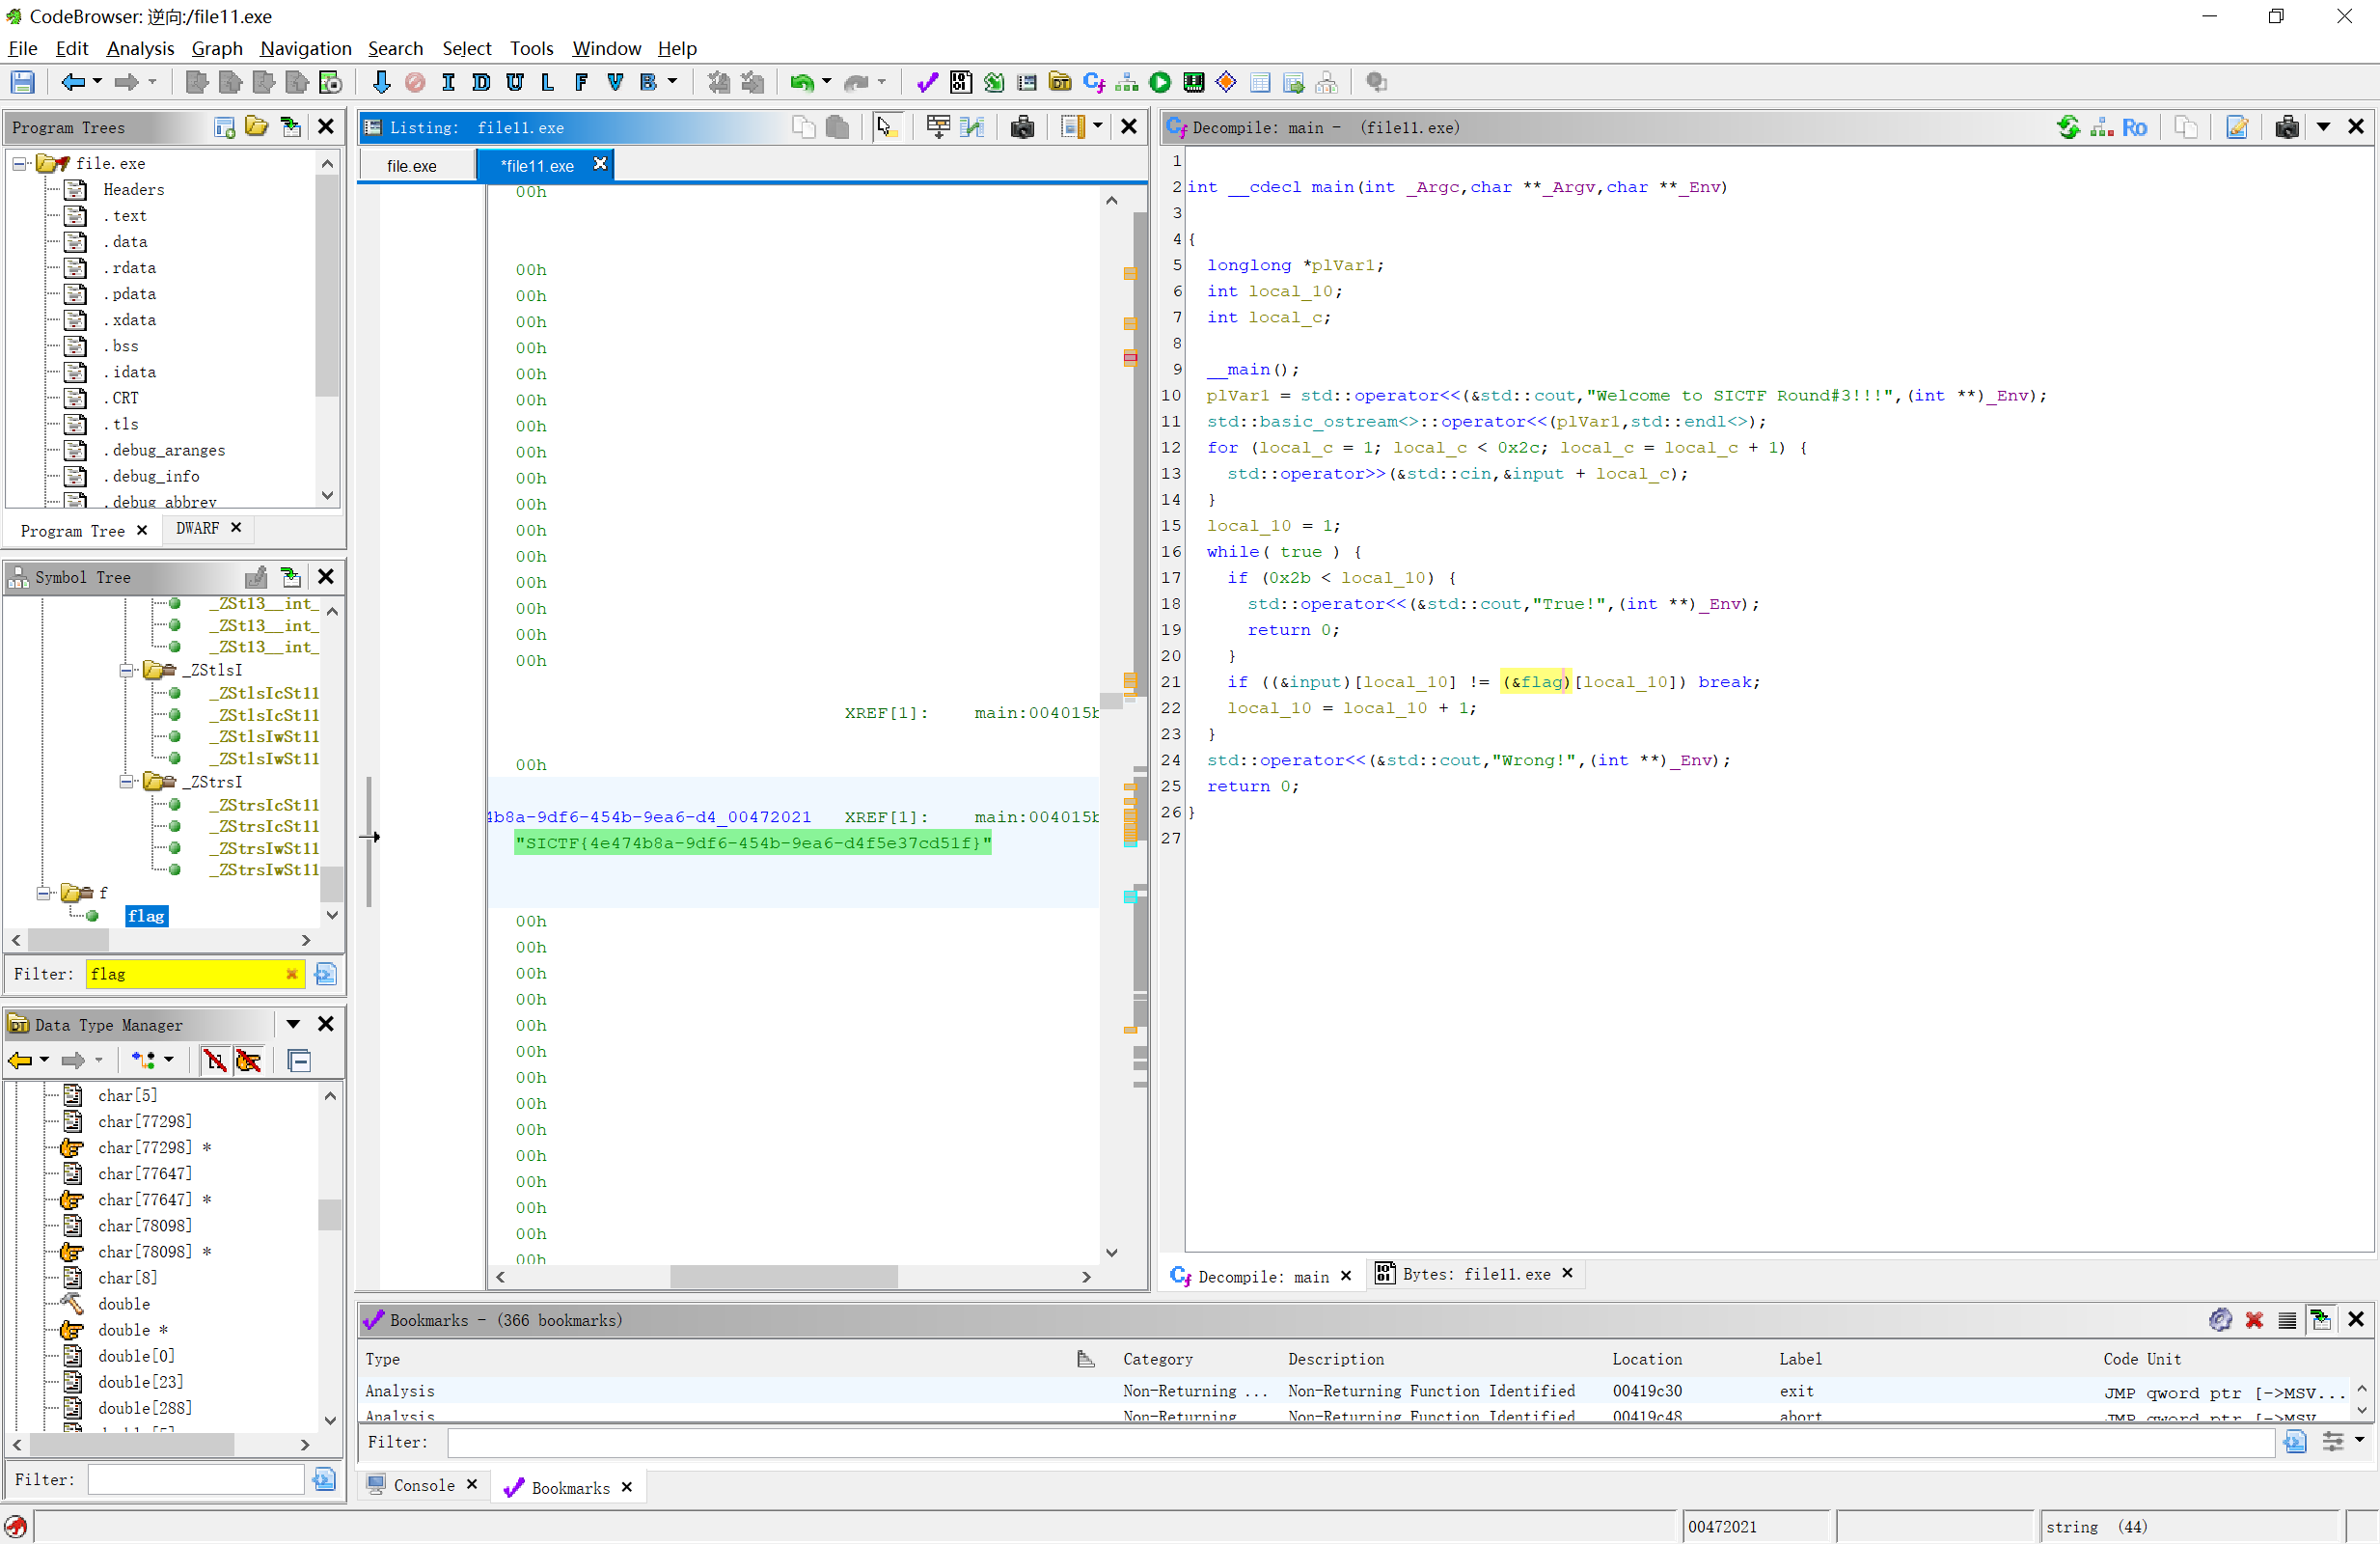Switch to the Bytes: file11.exe tab
The width and height of the screenshot is (2380, 1544).
point(1475,1274)
